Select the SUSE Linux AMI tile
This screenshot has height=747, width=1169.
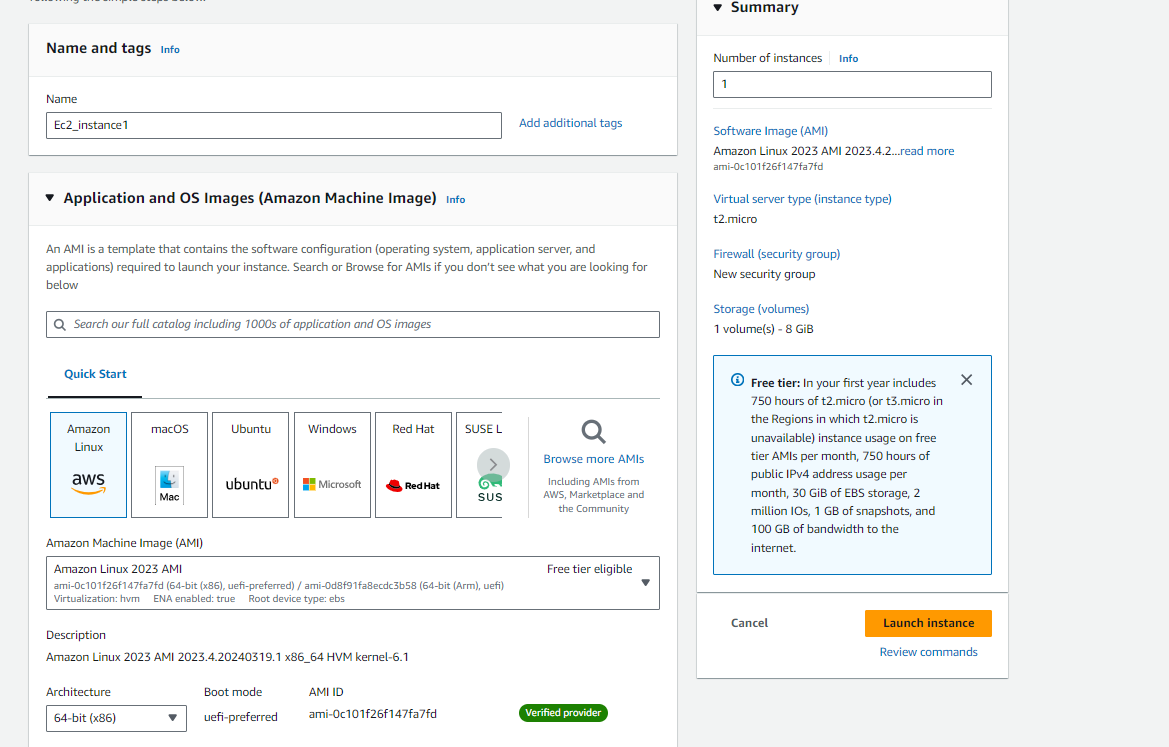[x=475, y=430]
